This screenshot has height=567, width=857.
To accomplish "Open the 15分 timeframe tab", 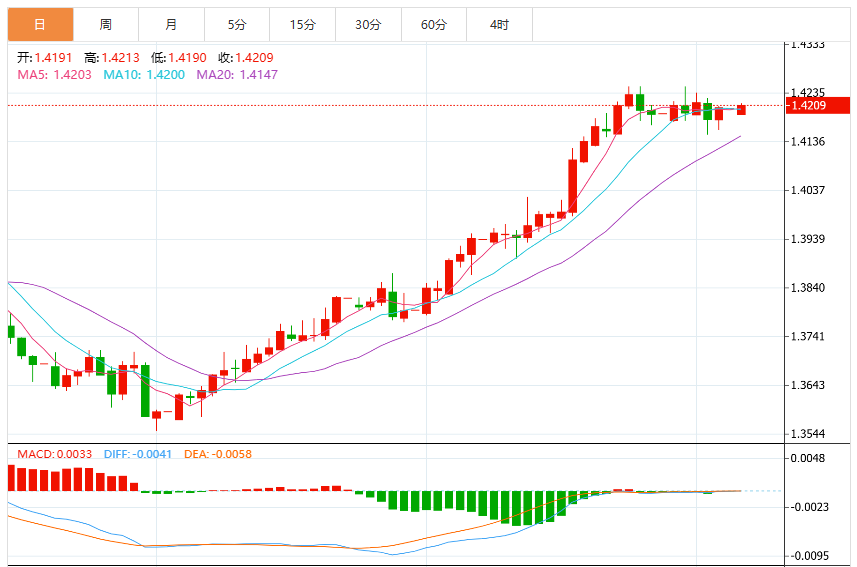I will click(x=303, y=25).
